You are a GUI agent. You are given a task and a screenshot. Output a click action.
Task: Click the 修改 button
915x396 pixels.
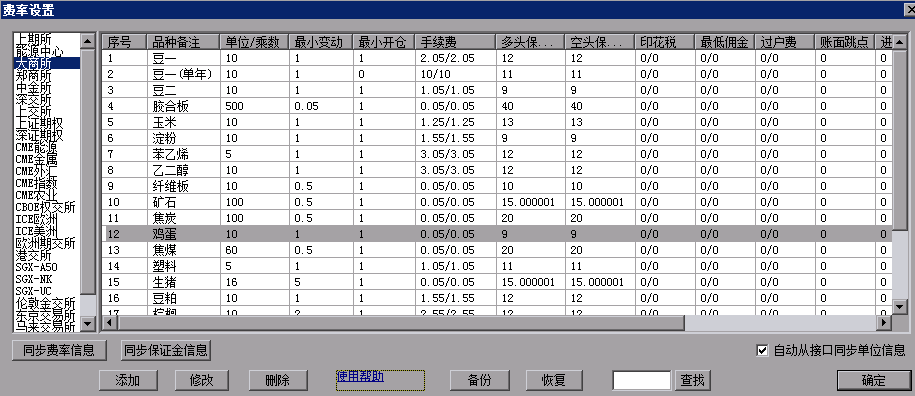tap(202, 380)
